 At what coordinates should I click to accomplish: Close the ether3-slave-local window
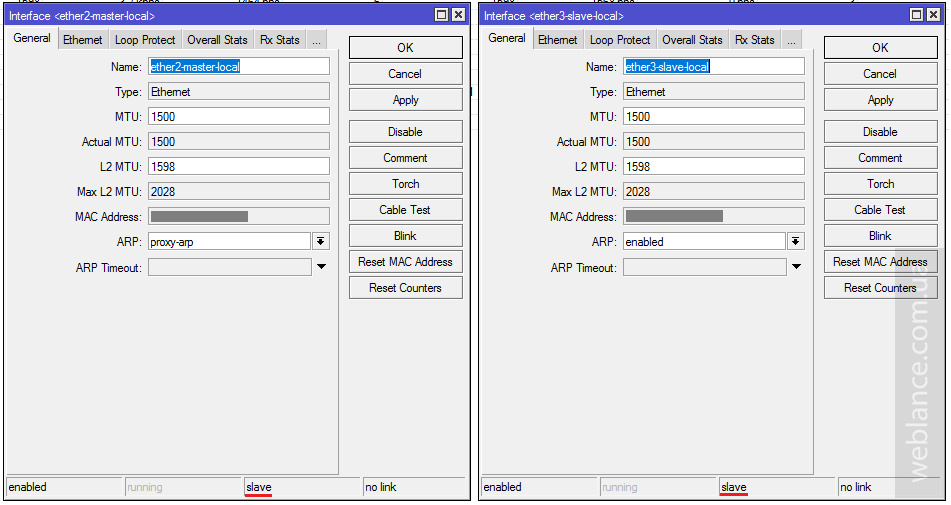click(x=933, y=15)
